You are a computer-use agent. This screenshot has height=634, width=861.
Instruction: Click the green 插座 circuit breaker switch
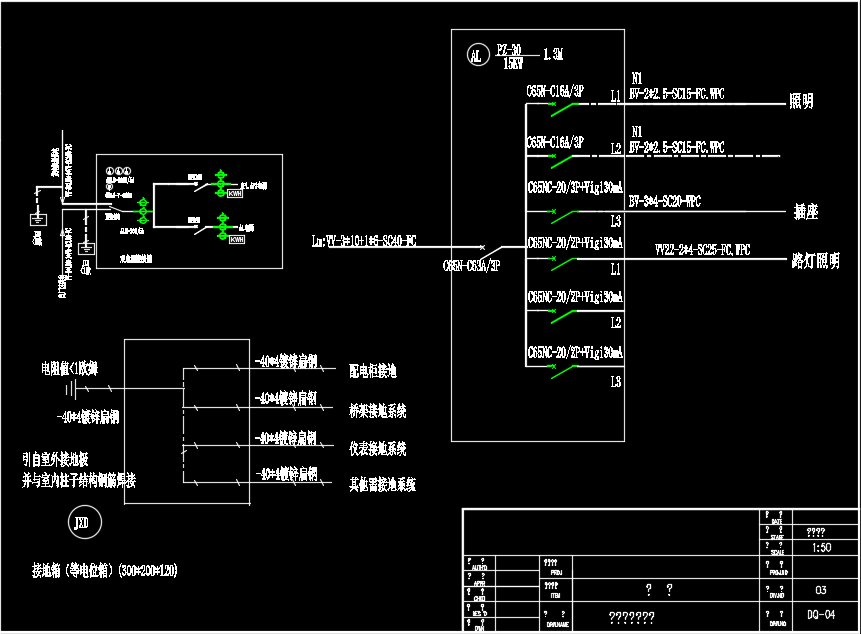561,216
